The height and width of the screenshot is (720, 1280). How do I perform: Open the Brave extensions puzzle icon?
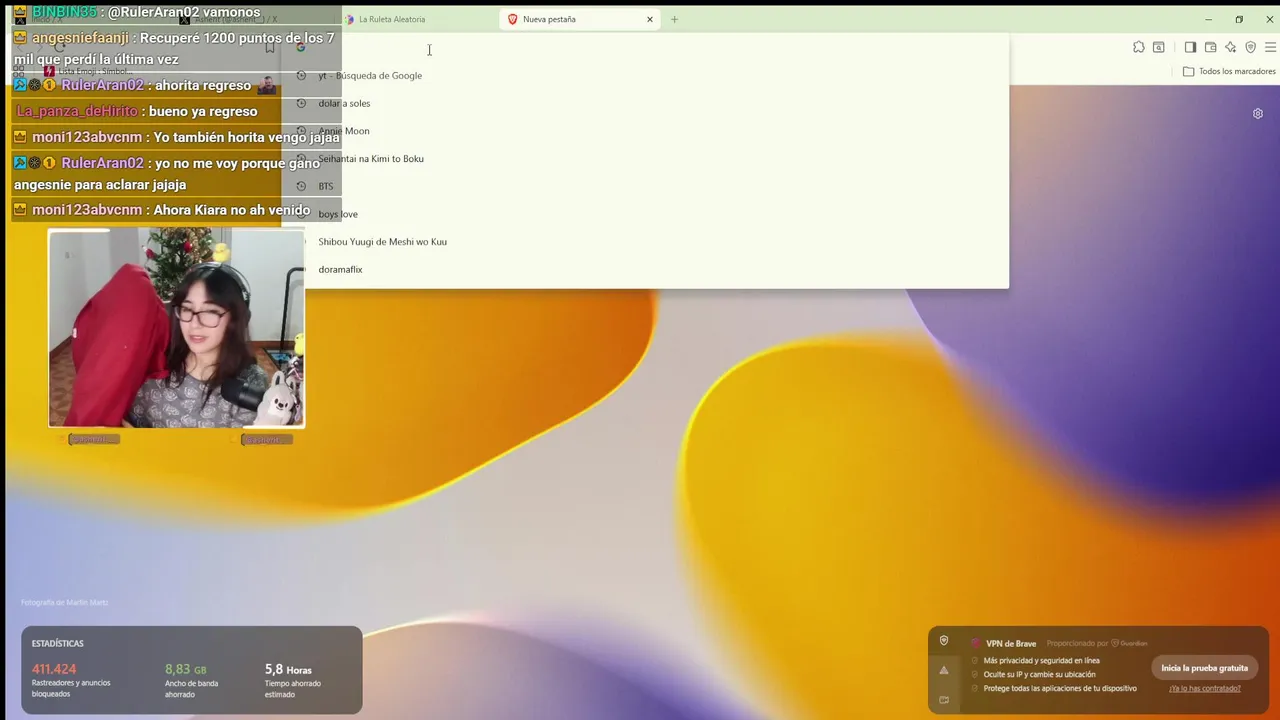tap(1138, 47)
